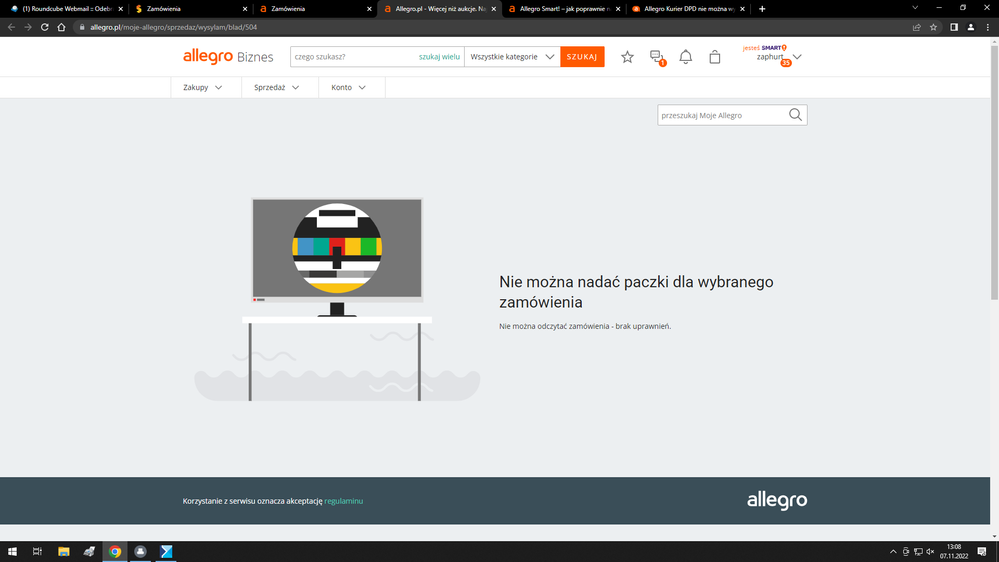The image size is (999, 562).
Task: Click the magnifier icon in Moje Allegro search
Action: tap(795, 115)
